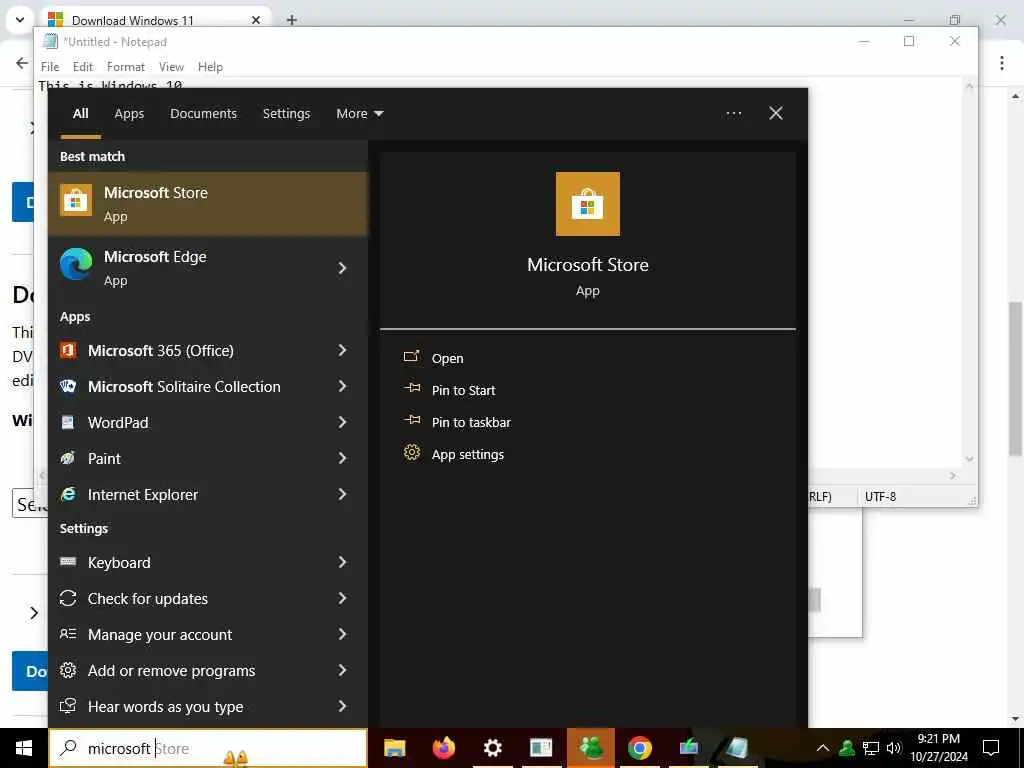
Task: Expand Internet Explorer result arrow
Action: (x=342, y=494)
